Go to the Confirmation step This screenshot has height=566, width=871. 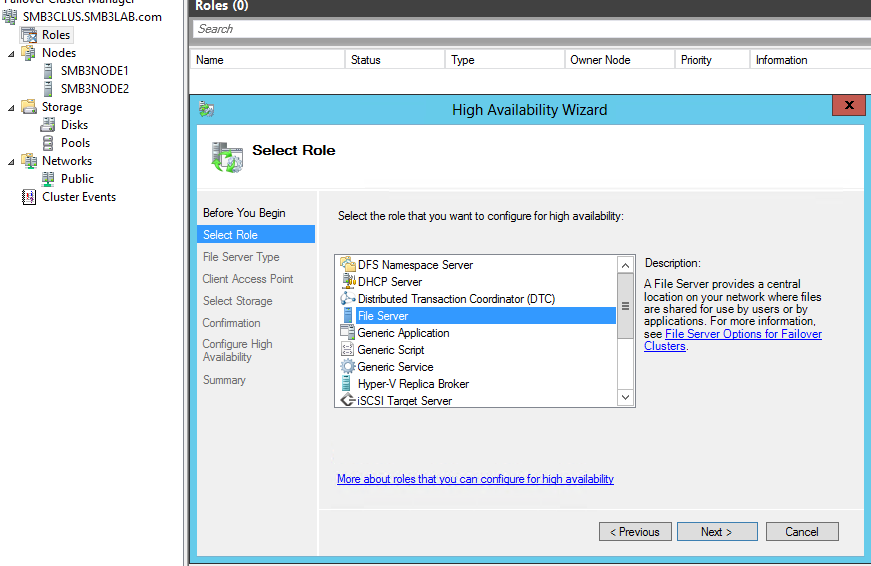(231, 323)
